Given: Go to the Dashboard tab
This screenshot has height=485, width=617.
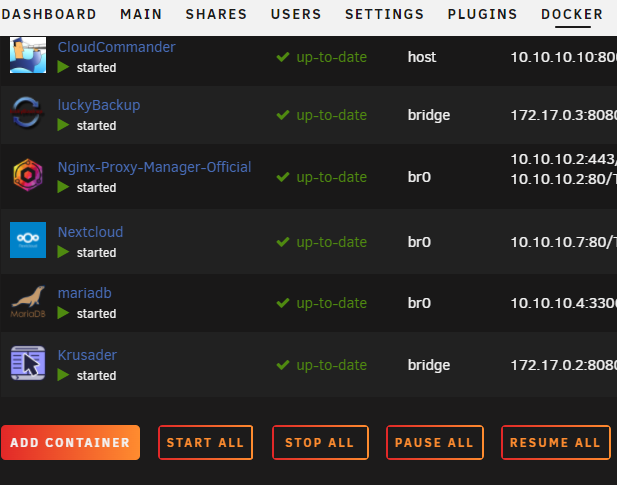Looking at the screenshot, I should [49, 14].
